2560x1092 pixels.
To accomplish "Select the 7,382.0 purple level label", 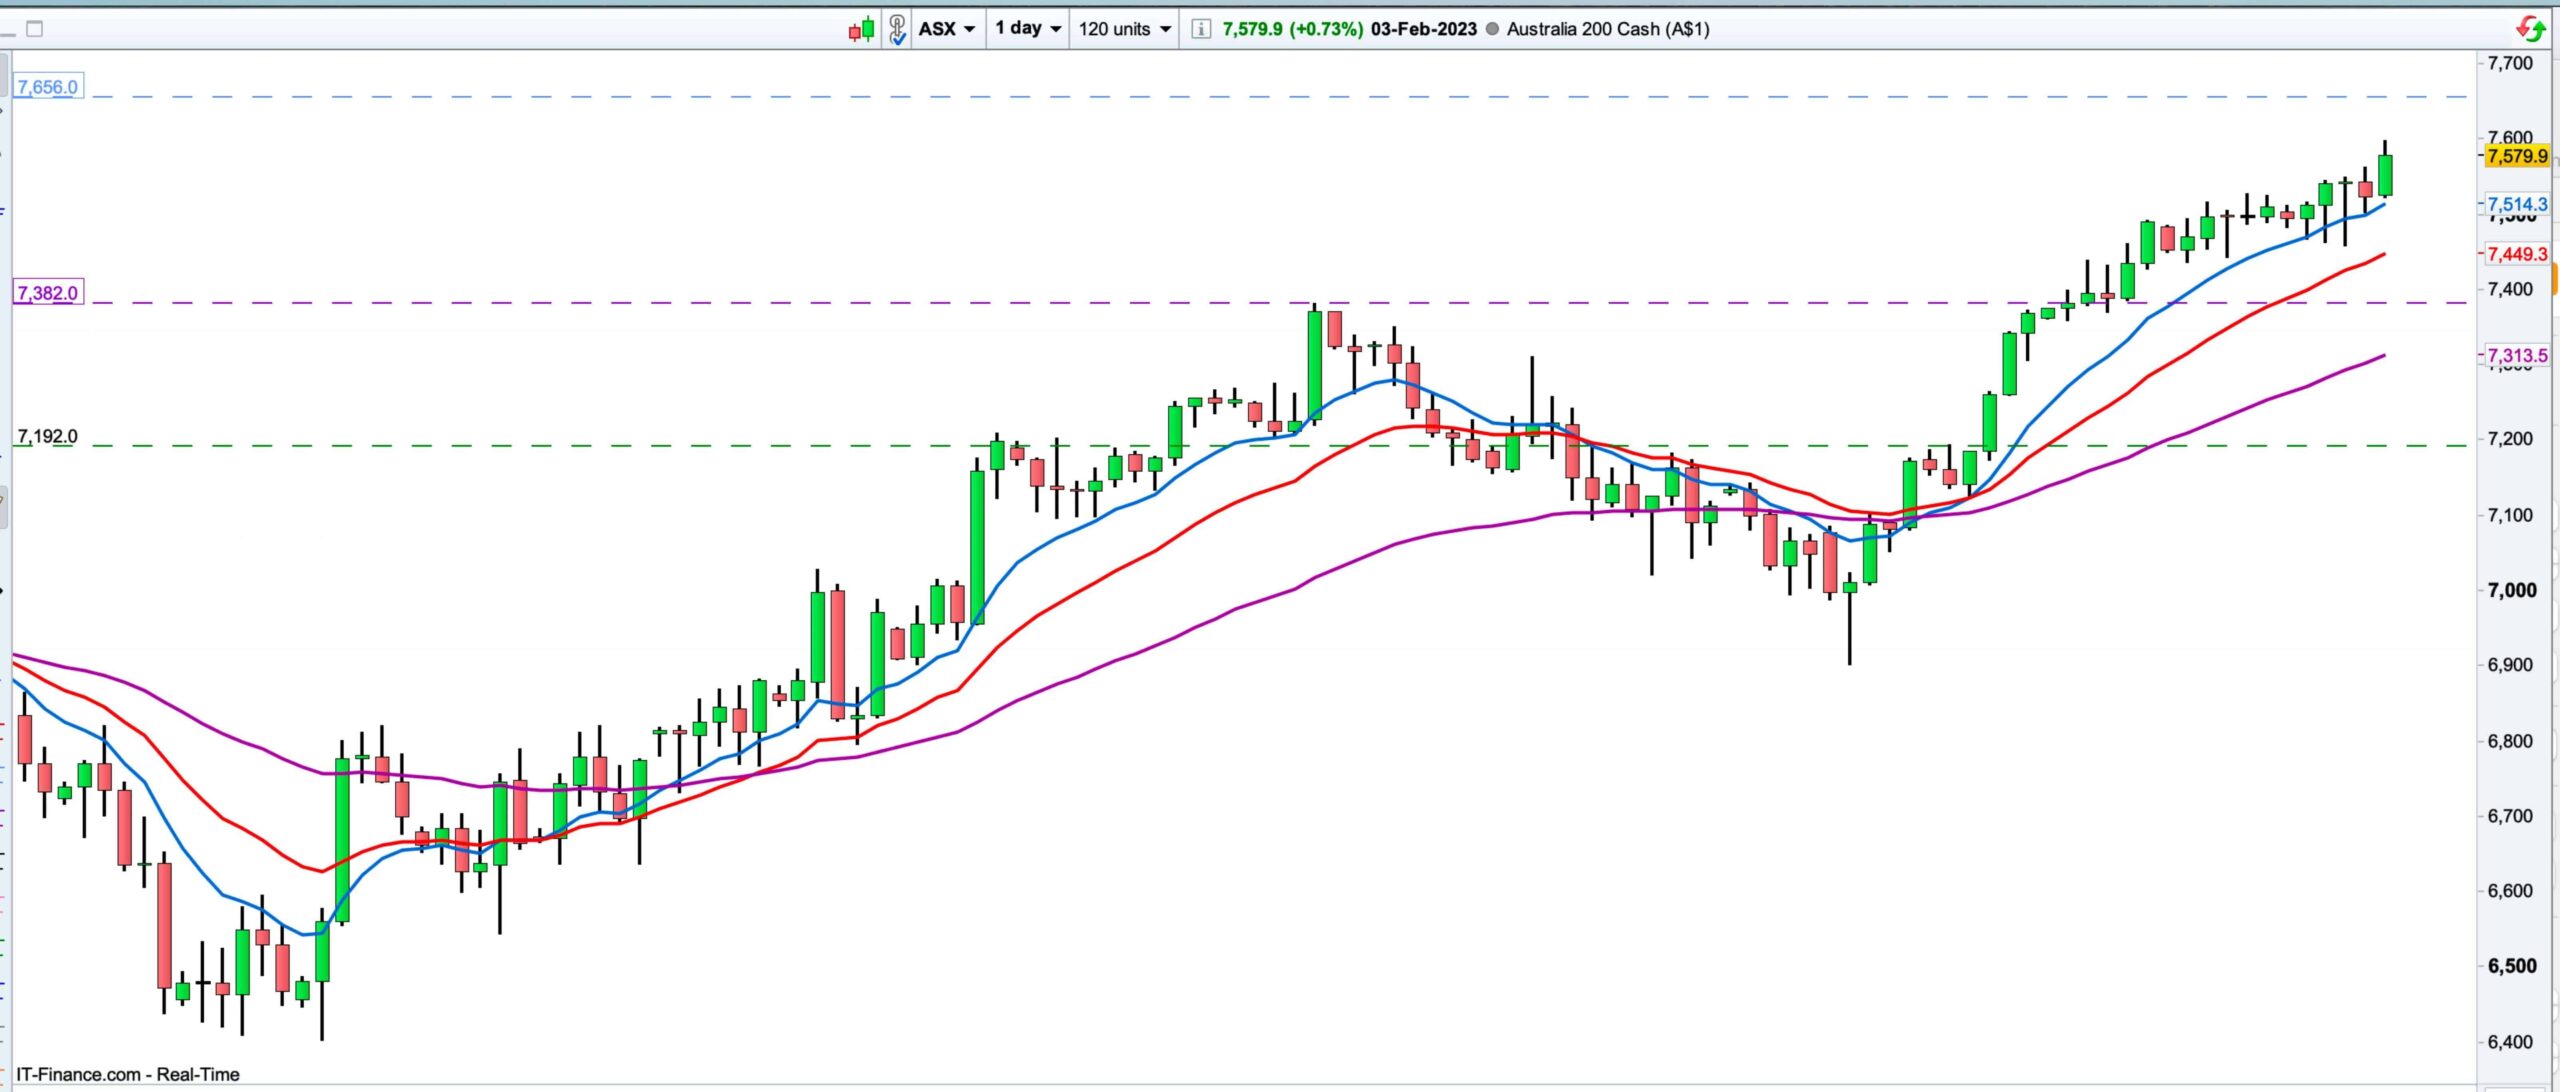I will coord(47,293).
